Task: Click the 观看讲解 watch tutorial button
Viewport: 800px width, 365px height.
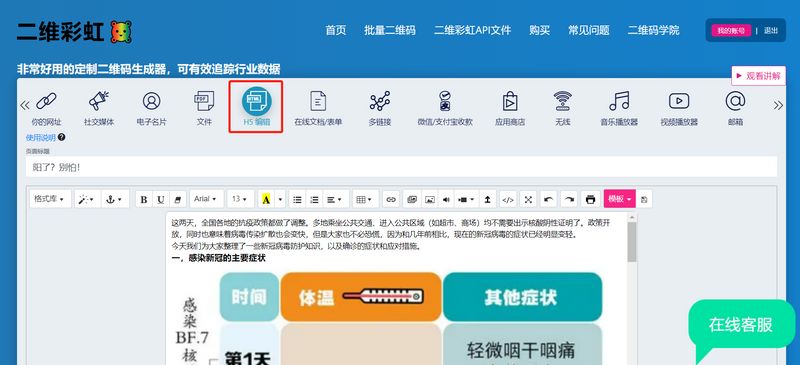Action: pyautogui.click(x=758, y=76)
